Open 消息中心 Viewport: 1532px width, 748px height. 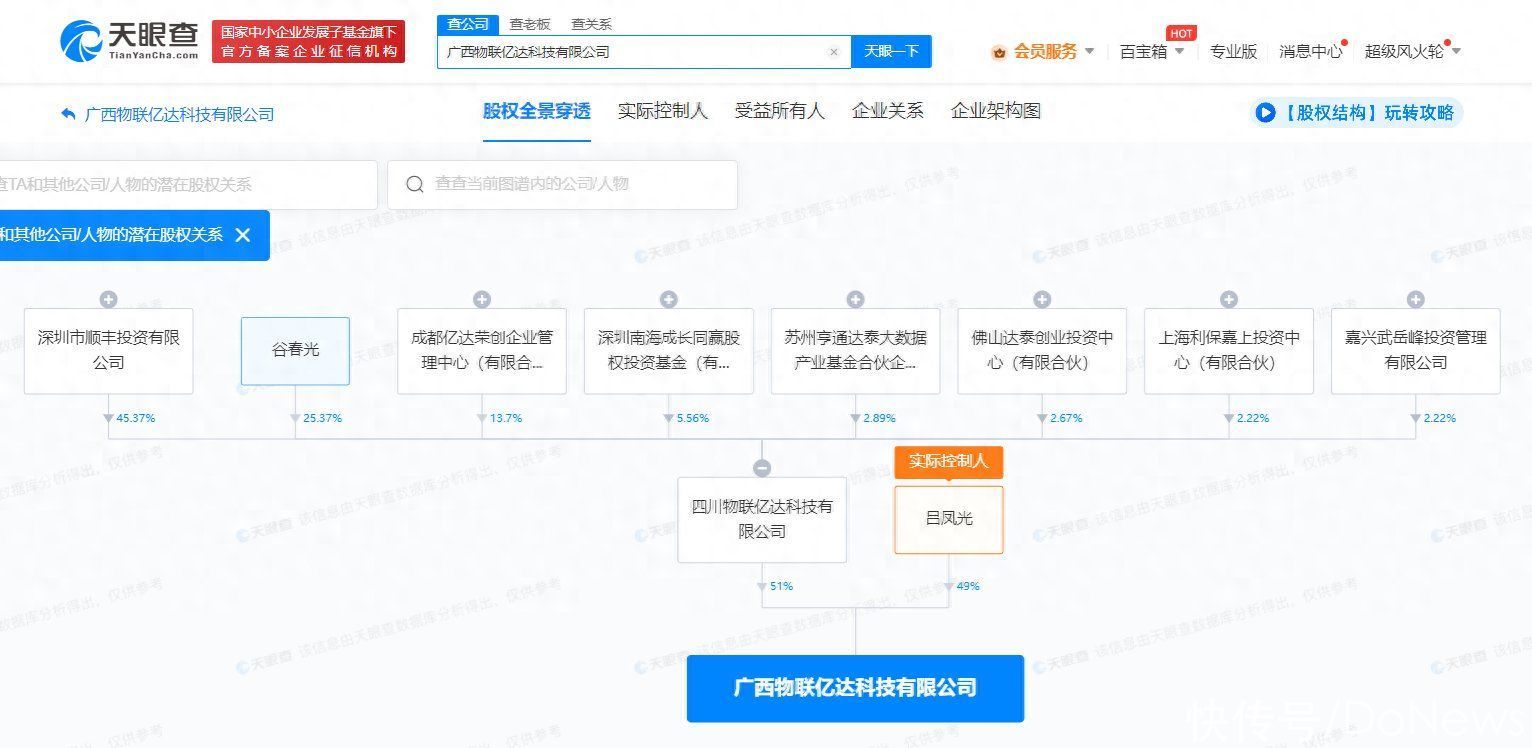click(x=1311, y=51)
